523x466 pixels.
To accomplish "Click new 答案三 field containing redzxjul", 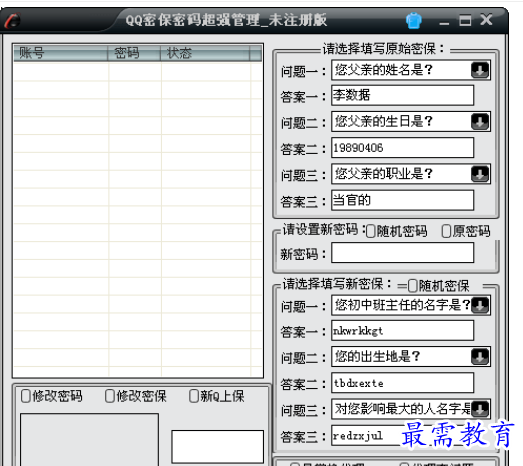I will coord(402,435).
